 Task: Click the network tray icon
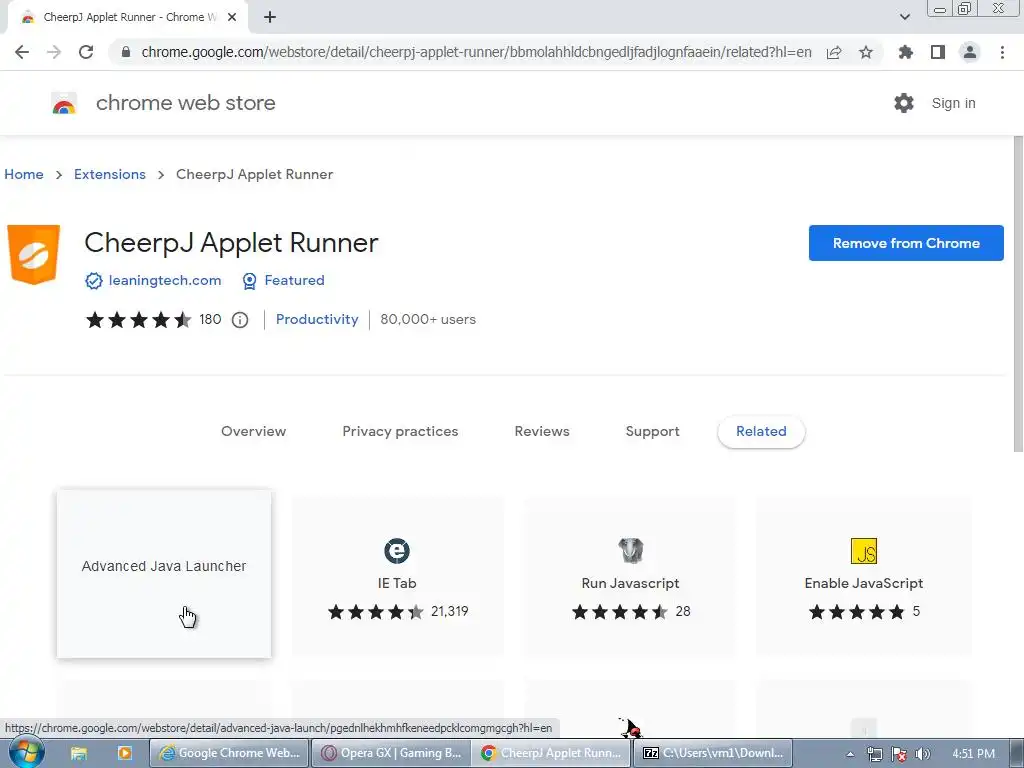point(874,754)
